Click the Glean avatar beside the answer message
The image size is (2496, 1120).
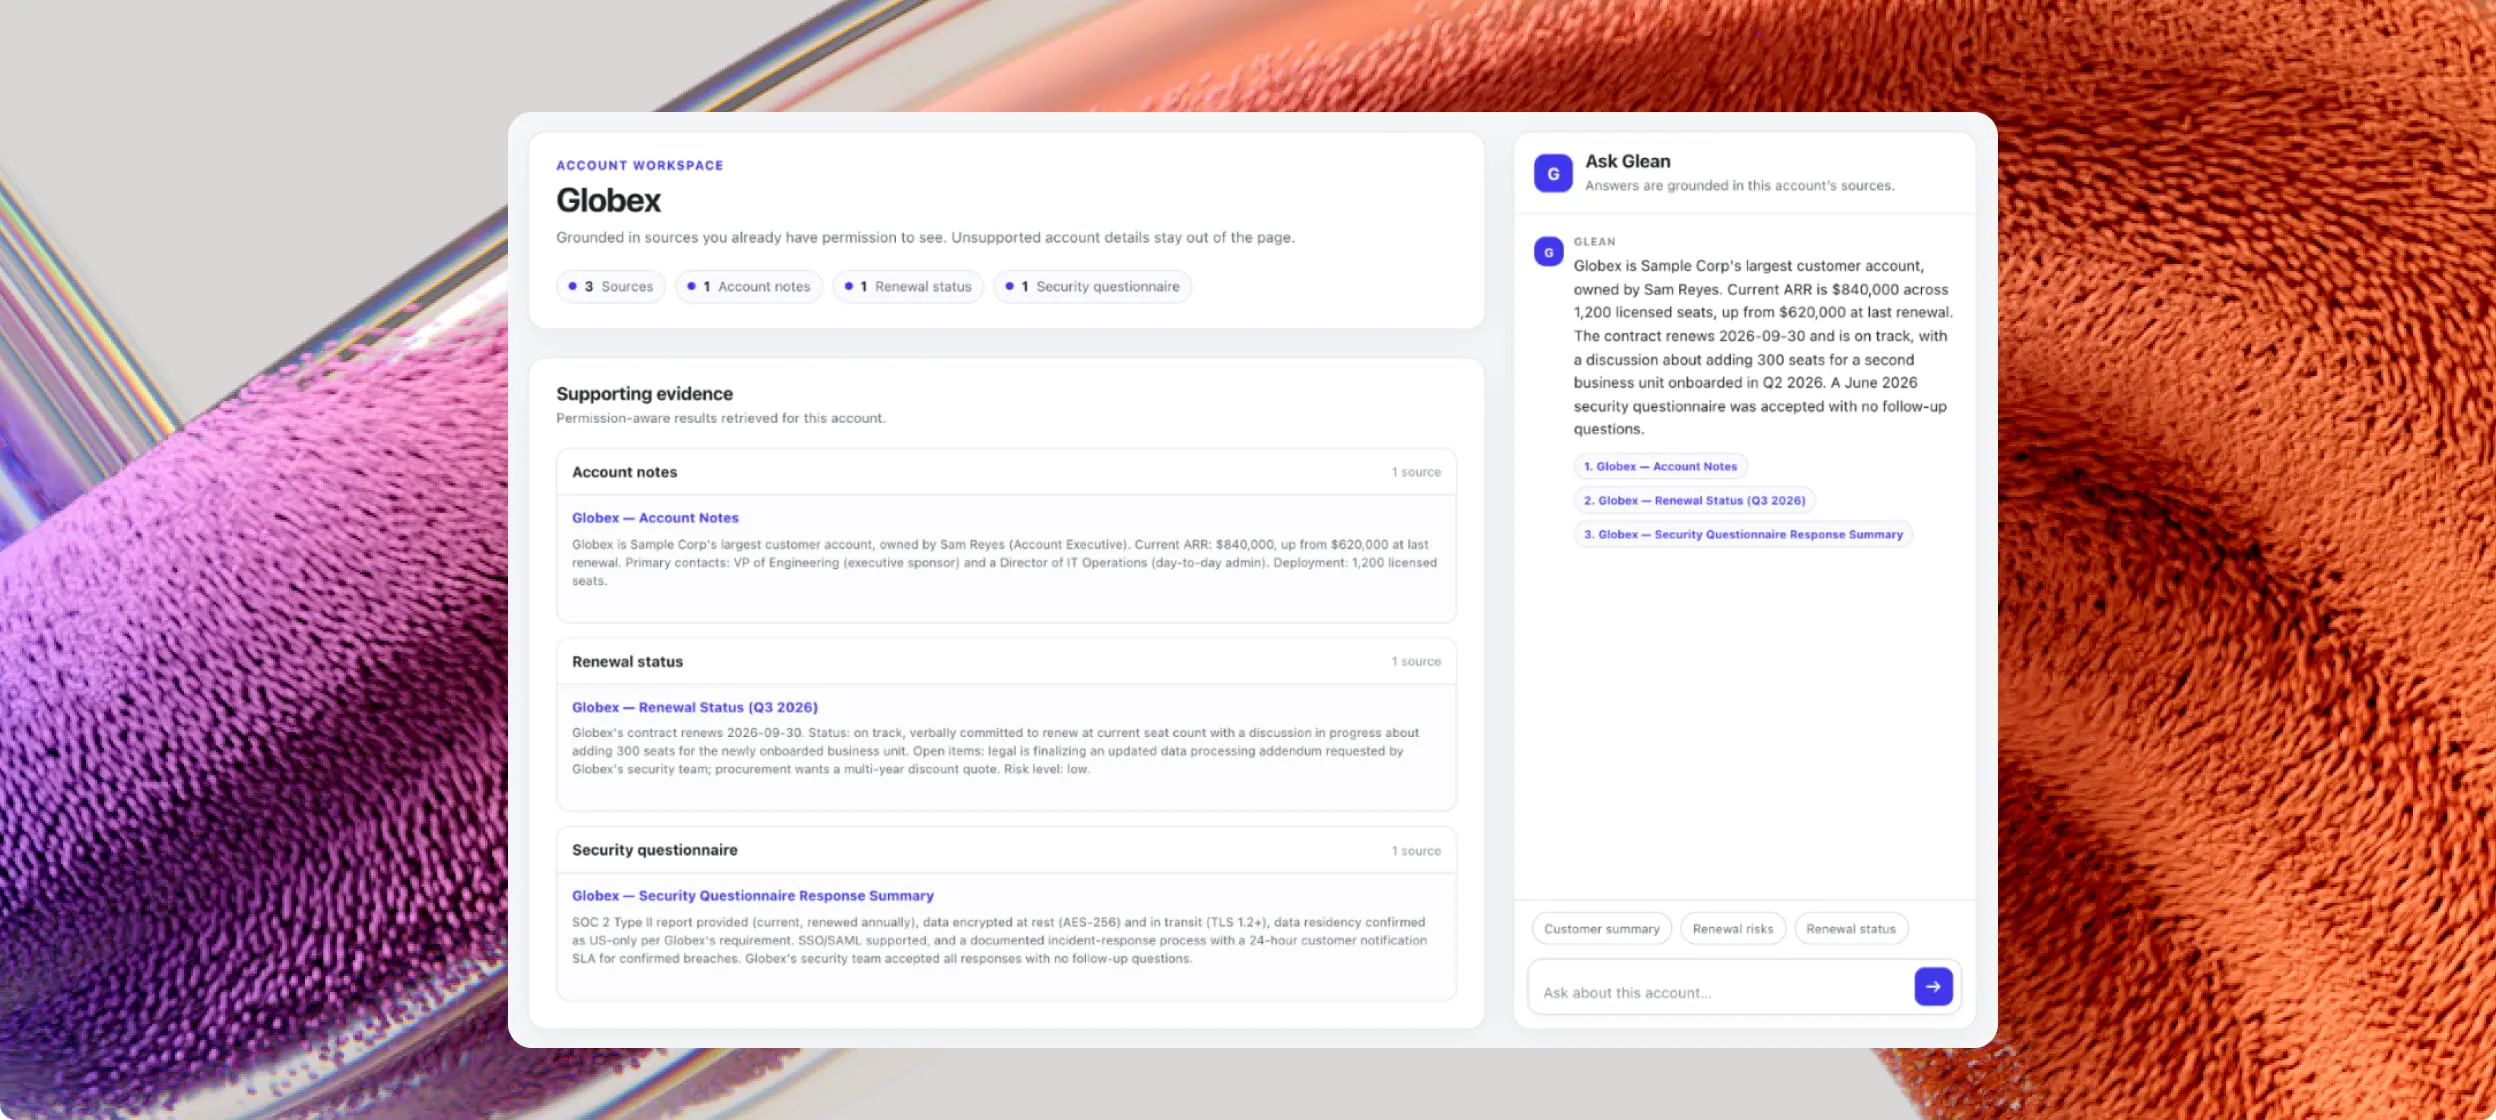(1549, 252)
